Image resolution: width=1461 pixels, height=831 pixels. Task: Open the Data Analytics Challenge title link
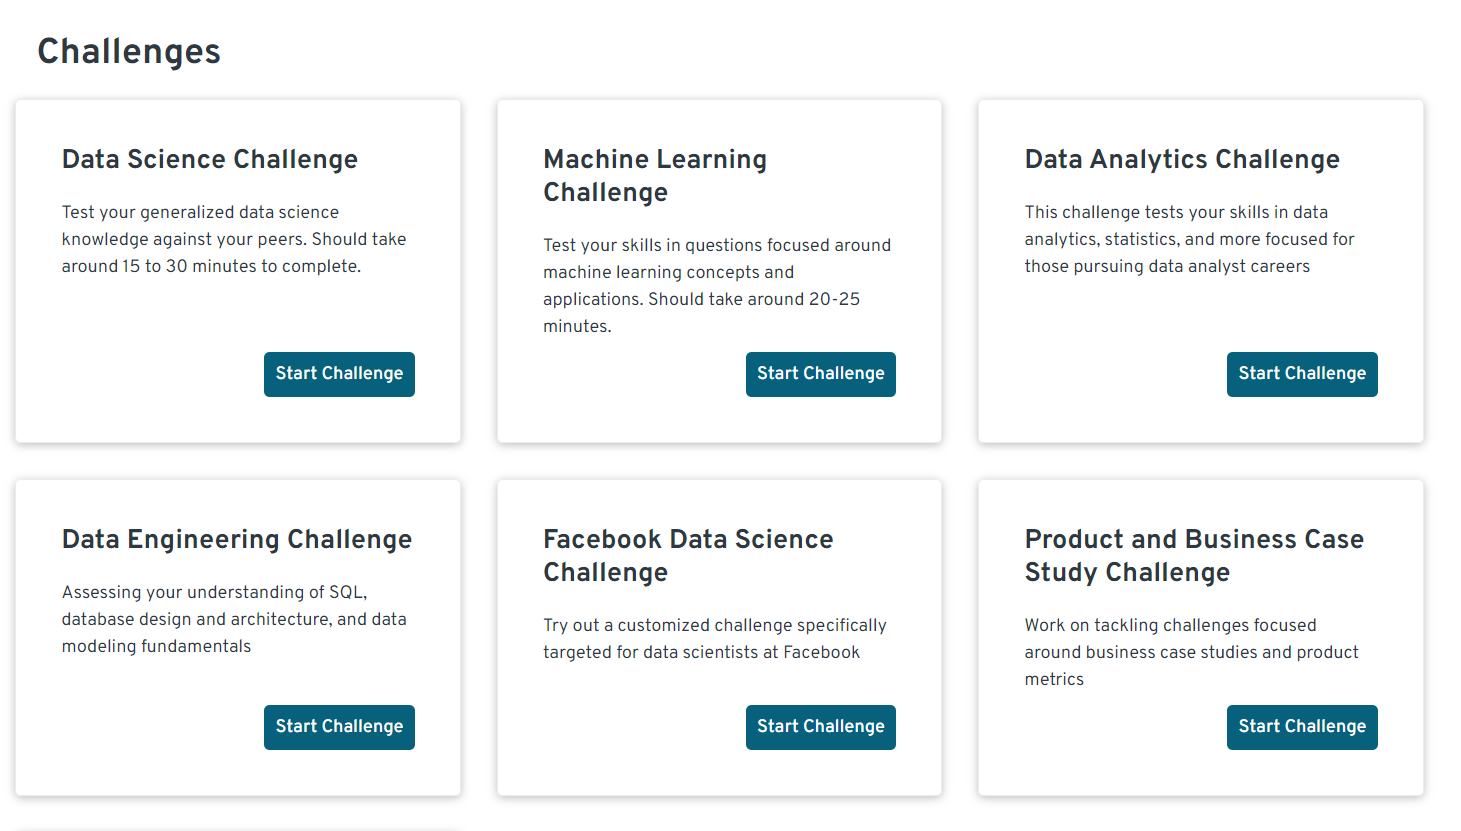click(x=1182, y=159)
